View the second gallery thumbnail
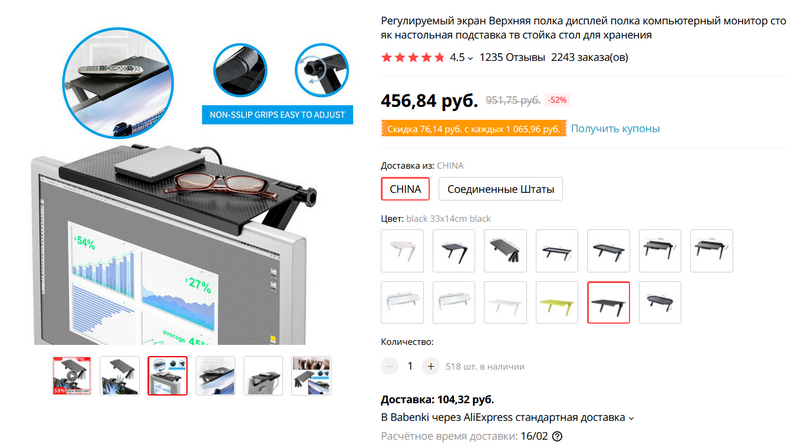This screenshot has height=447, width=800. coord(120,376)
